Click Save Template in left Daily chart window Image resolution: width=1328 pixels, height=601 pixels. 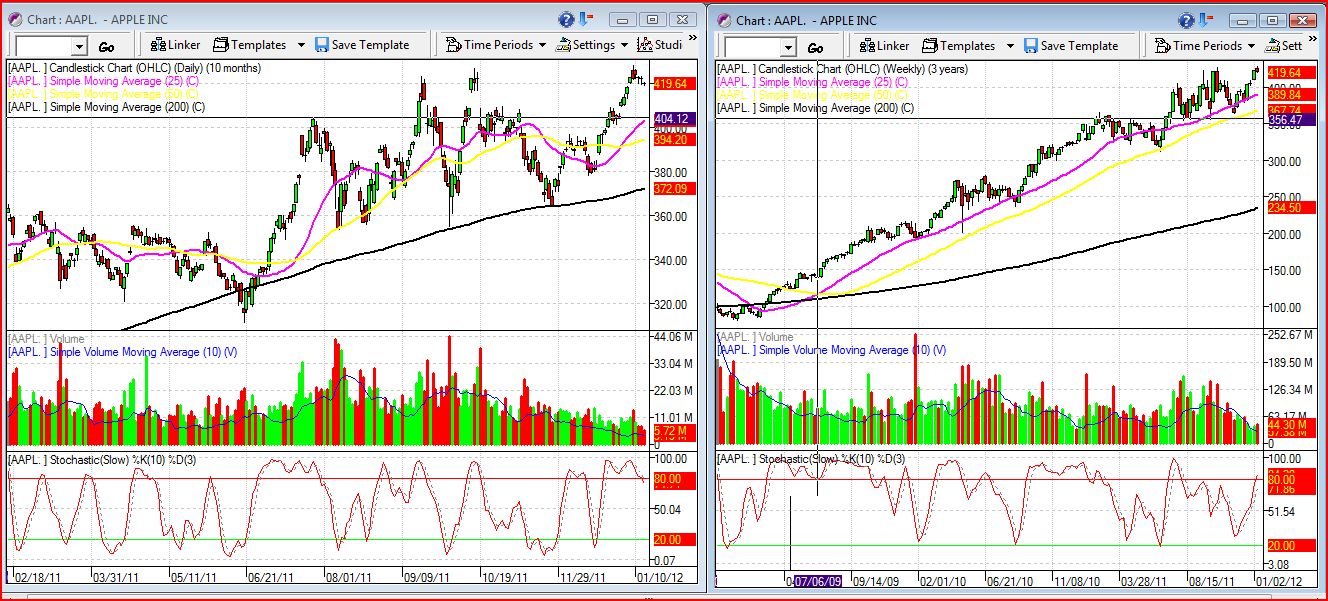click(x=362, y=45)
